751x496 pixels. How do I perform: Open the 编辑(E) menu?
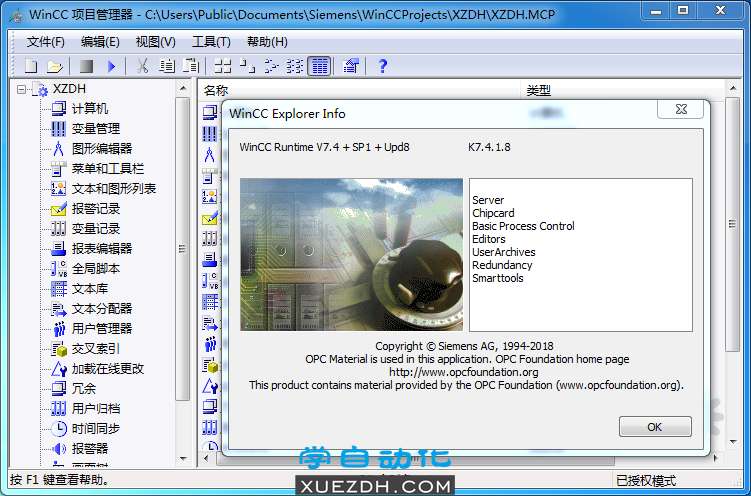point(100,42)
